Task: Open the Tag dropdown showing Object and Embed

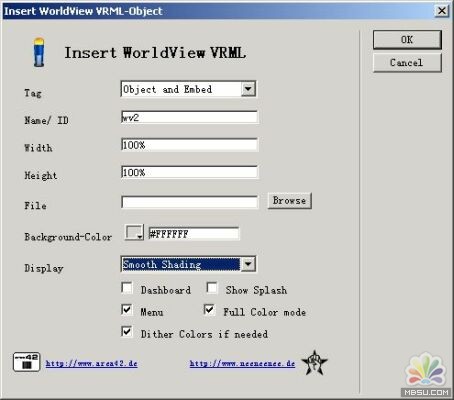Action: 248,89
